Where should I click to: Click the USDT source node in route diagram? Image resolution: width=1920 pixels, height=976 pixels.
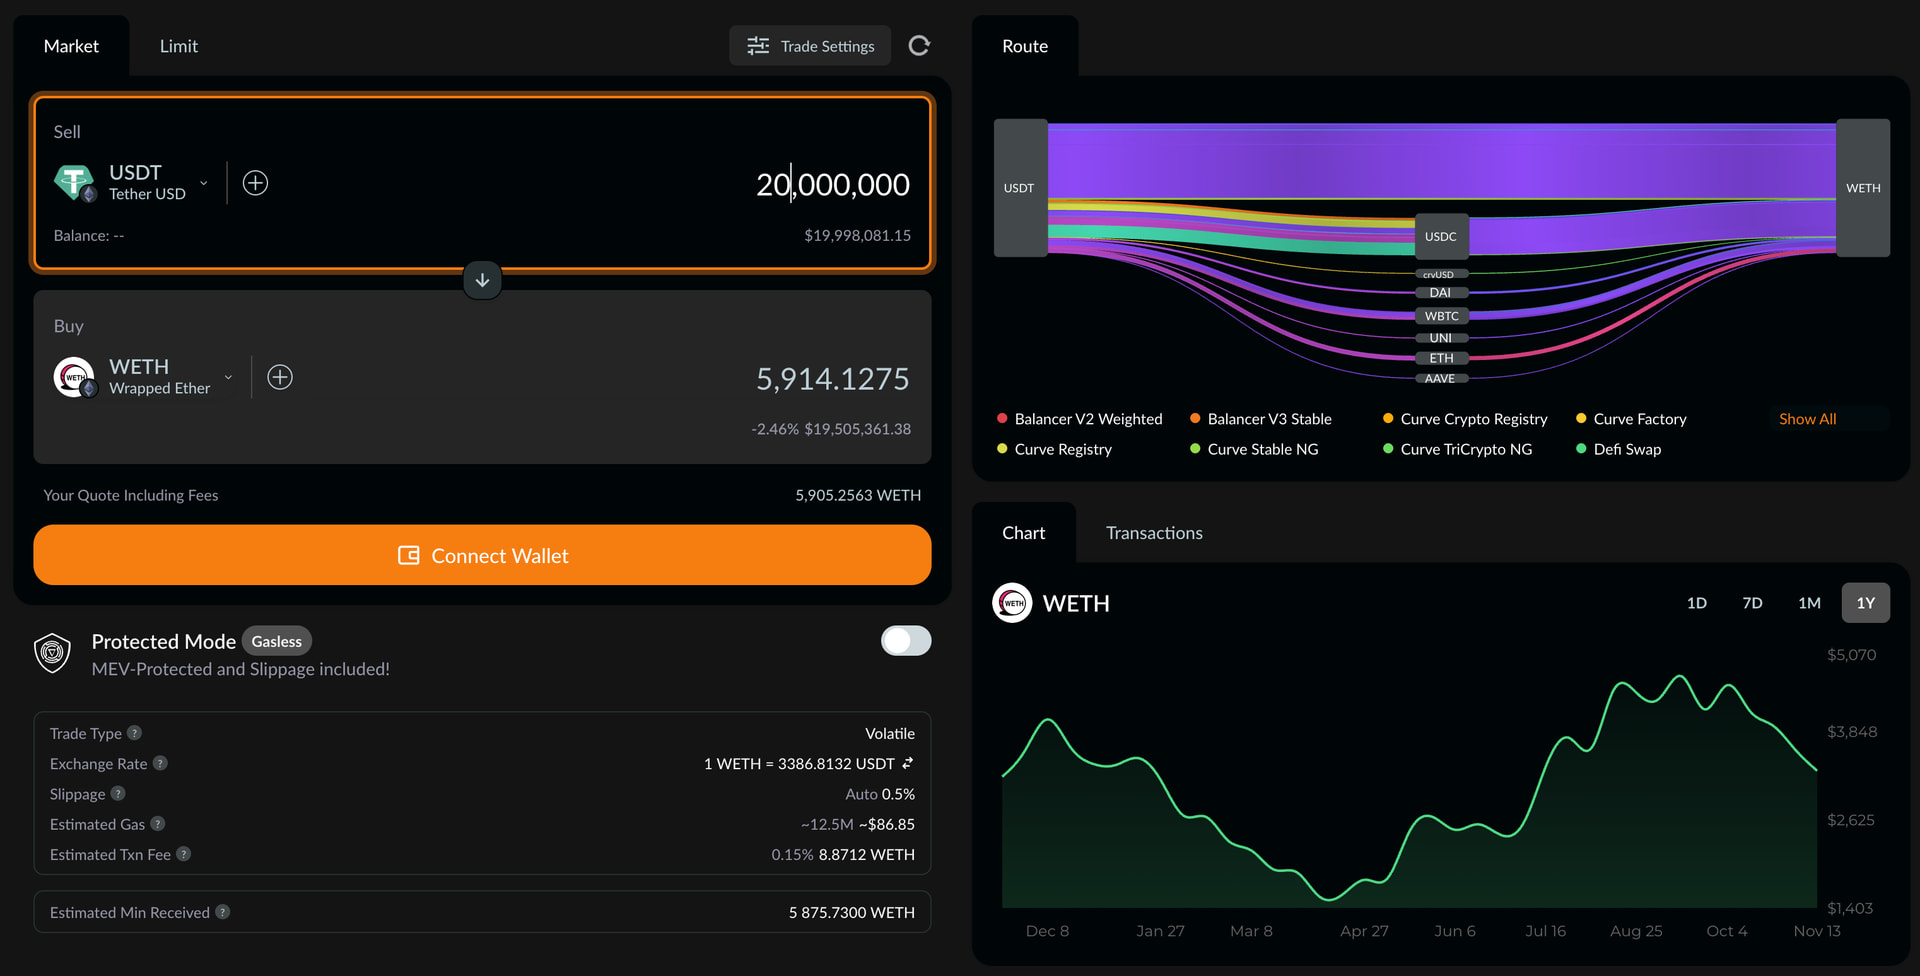(1020, 188)
